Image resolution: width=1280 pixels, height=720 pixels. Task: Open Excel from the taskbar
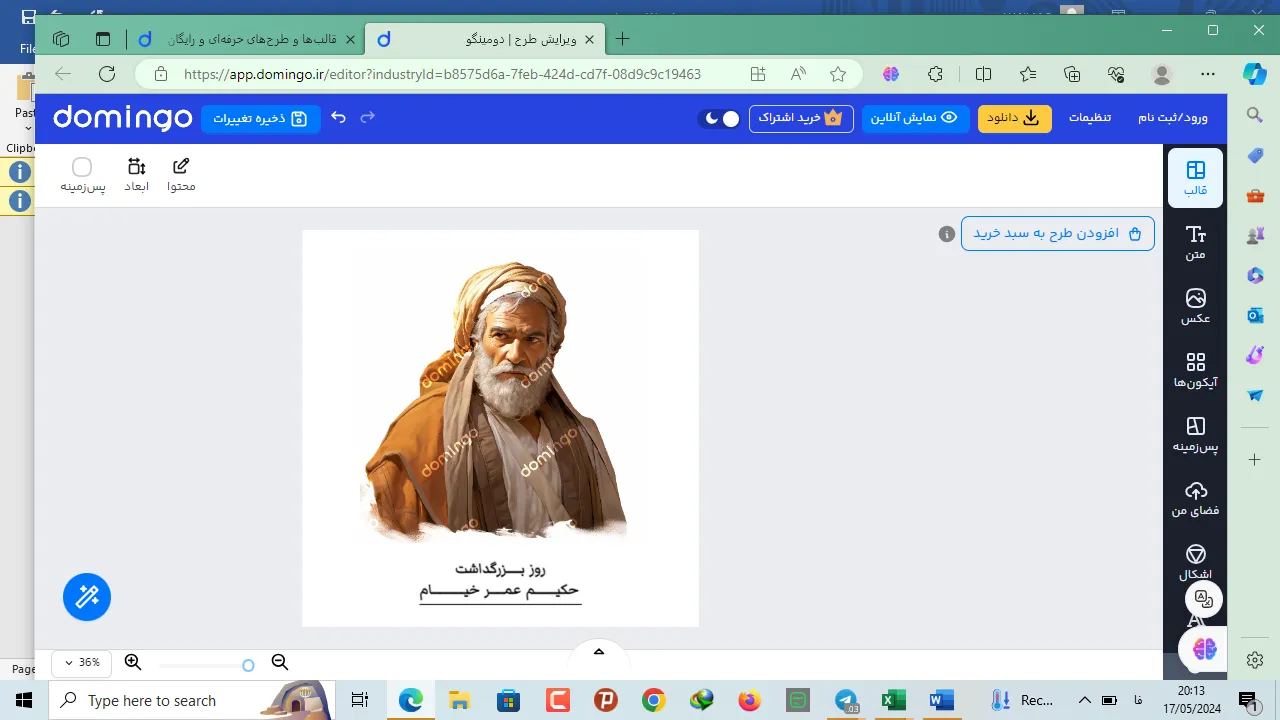coord(893,700)
